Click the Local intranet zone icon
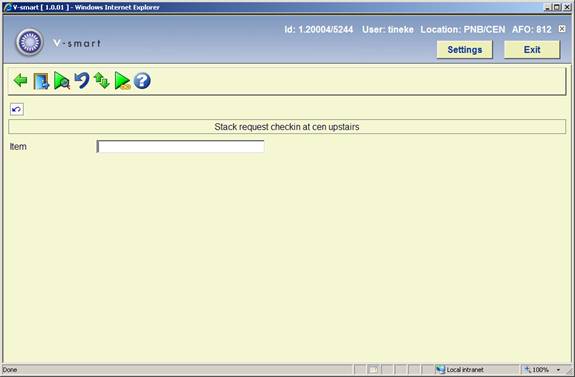Image resolution: width=575 pixels, height=377 pixels. (440, 369)
